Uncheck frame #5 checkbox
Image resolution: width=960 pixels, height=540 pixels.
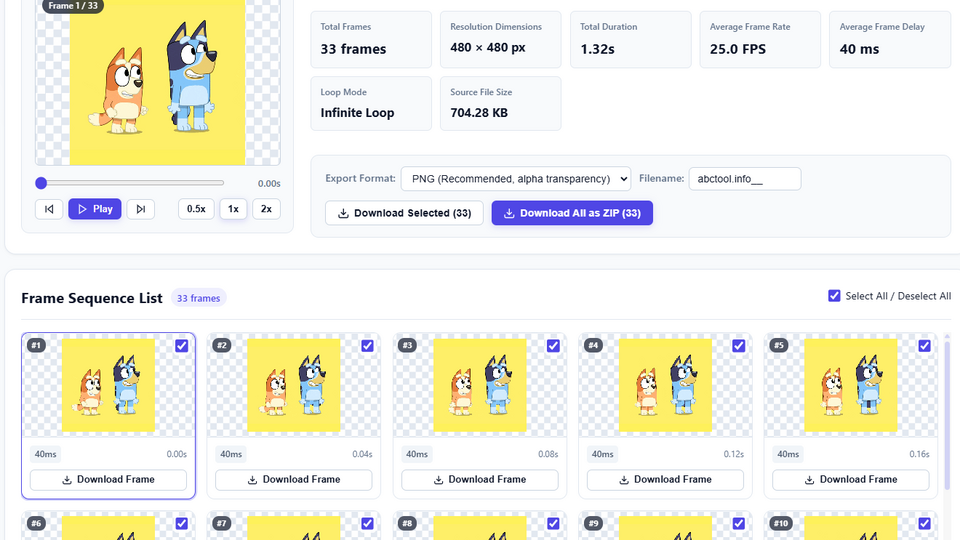tap(924, 346)
